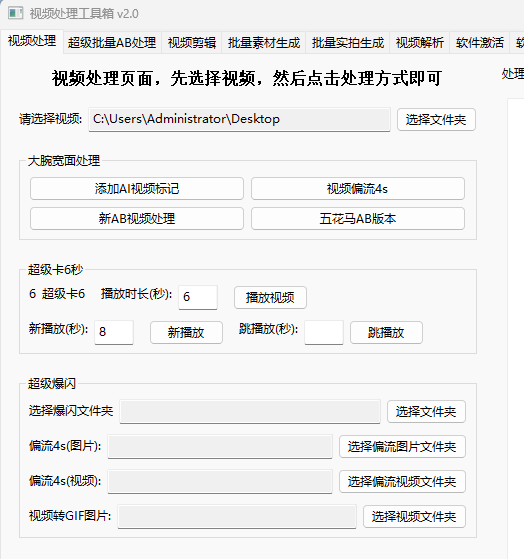Start 新AB视频处理
This screenshot has height=559, width=524.
click(x=137, y=219)
